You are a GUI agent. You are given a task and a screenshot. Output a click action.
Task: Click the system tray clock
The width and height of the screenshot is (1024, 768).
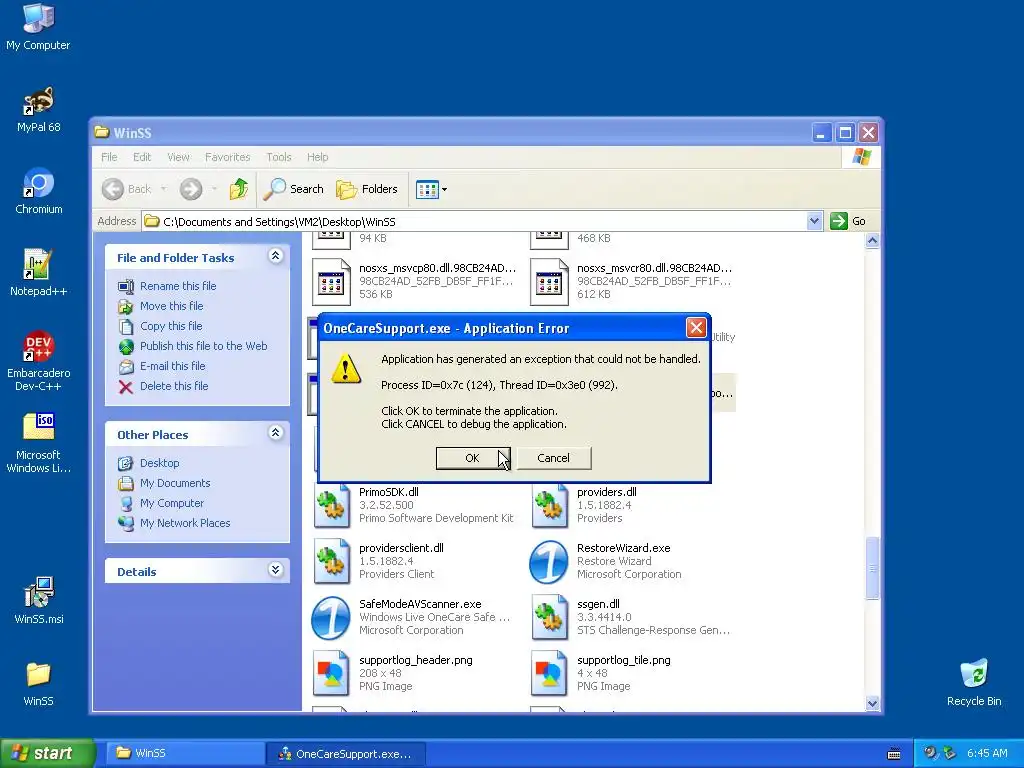click(987, 753)
